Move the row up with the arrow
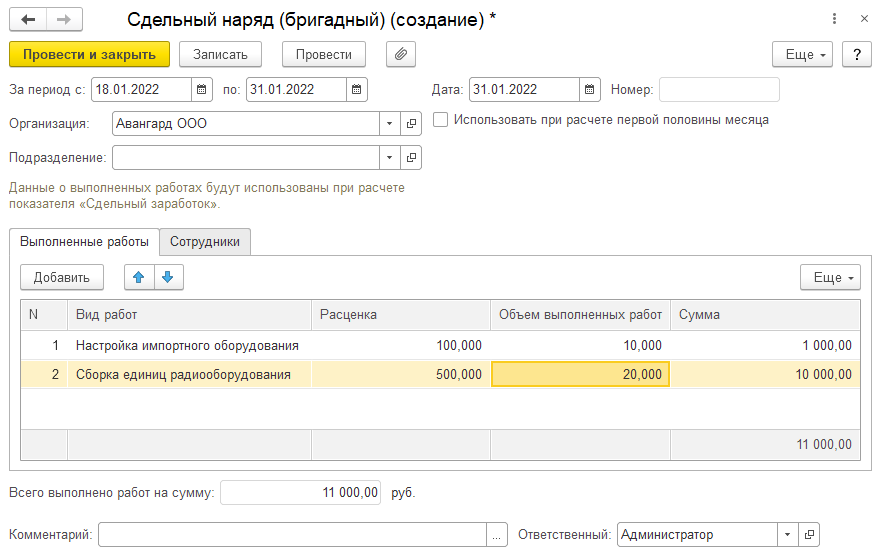The width and height of the screenshot is (889, 550). pos(139,277)
